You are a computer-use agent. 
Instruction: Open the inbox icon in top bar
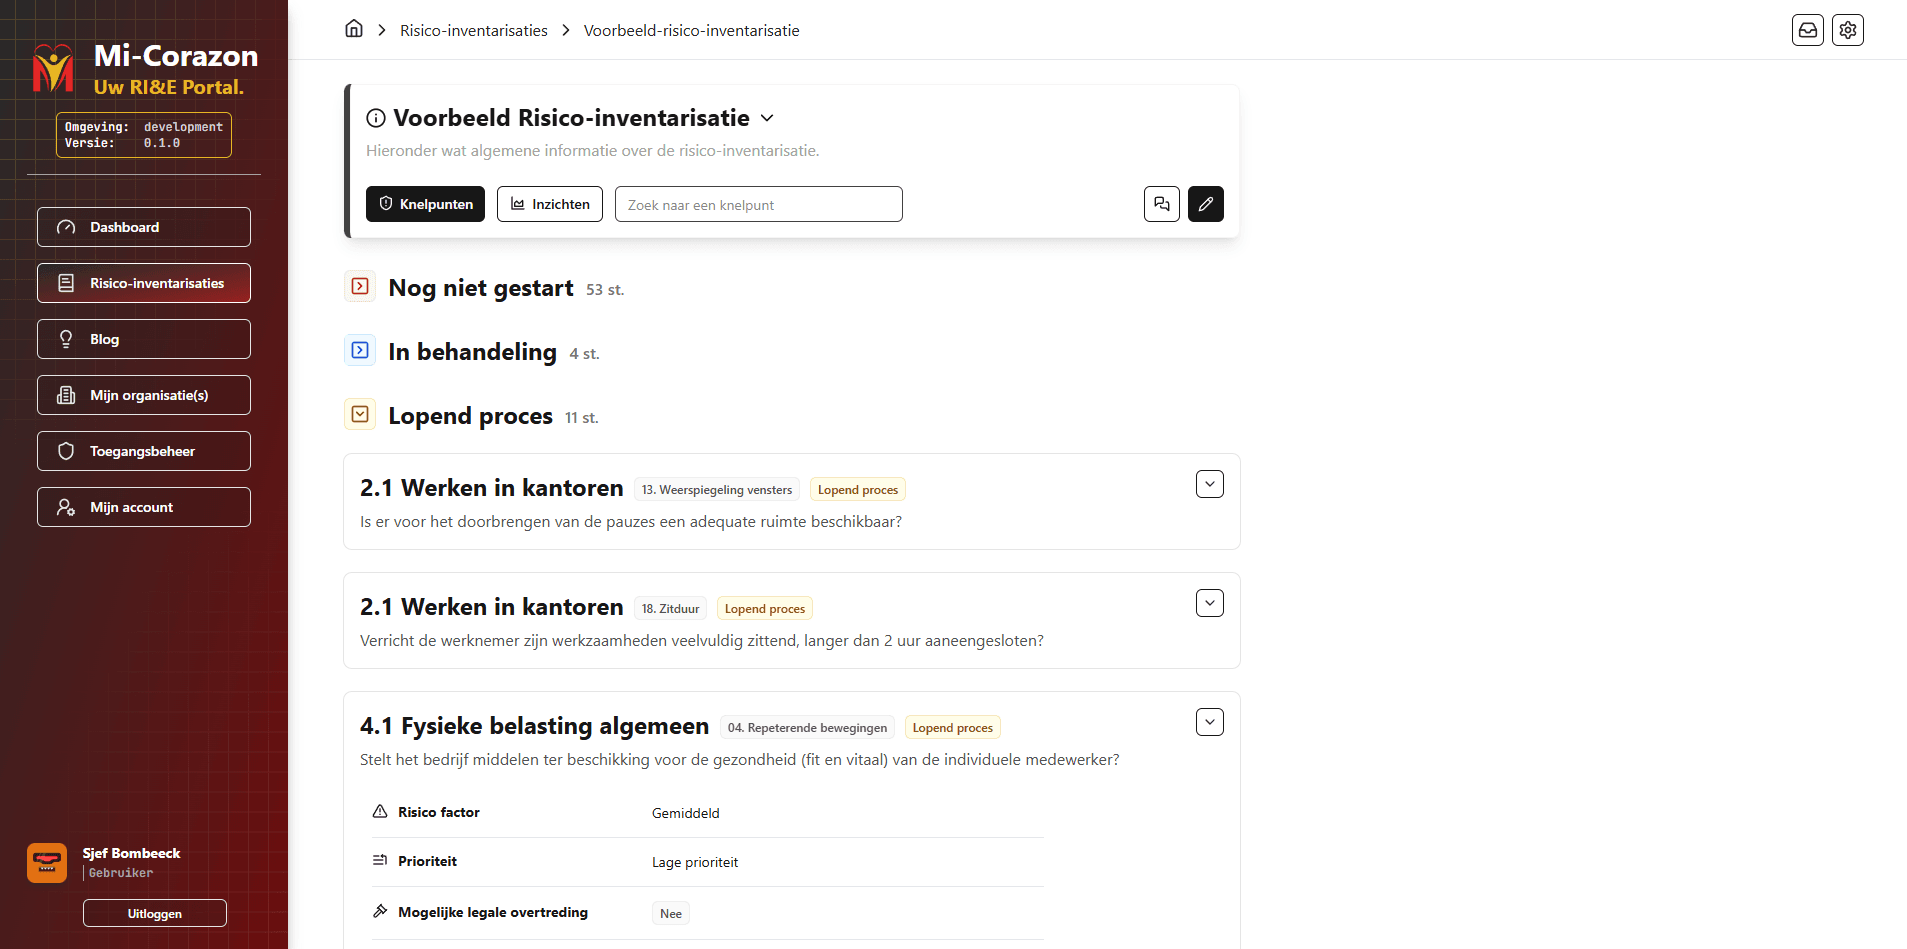pyautogui.click(x=1807, y=30)
